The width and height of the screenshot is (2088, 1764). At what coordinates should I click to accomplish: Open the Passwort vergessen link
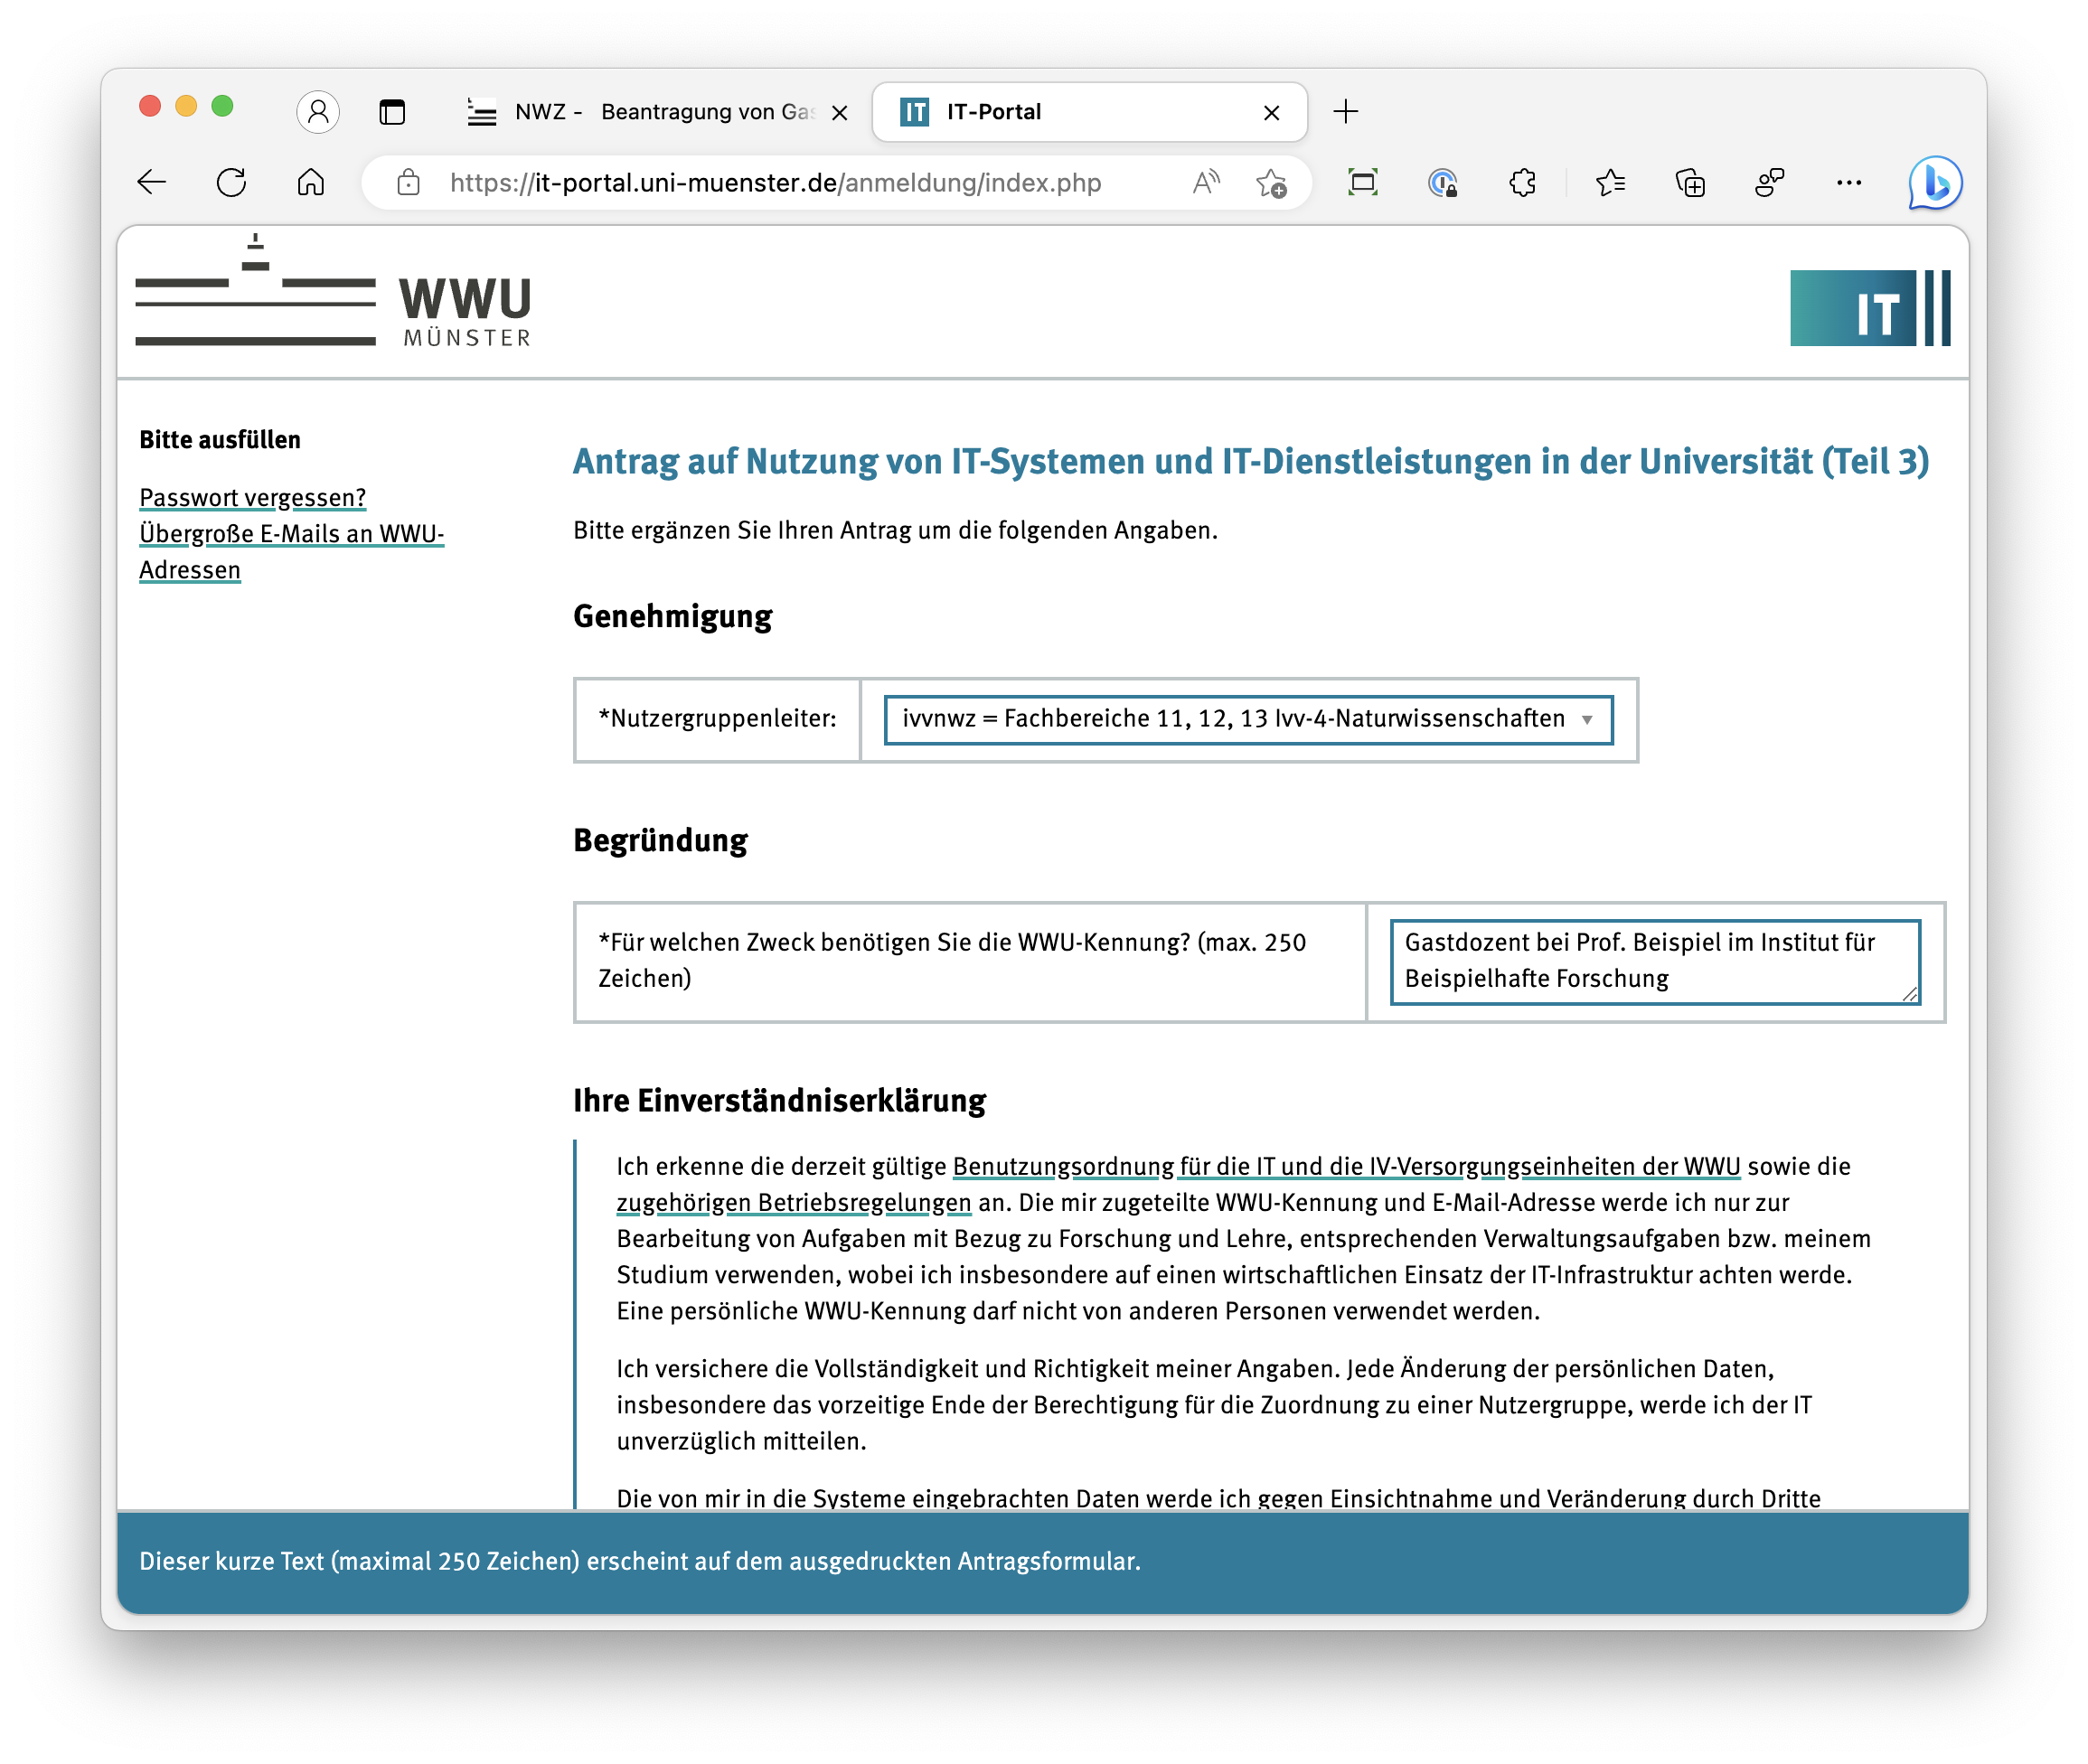(x=252, y=497)
